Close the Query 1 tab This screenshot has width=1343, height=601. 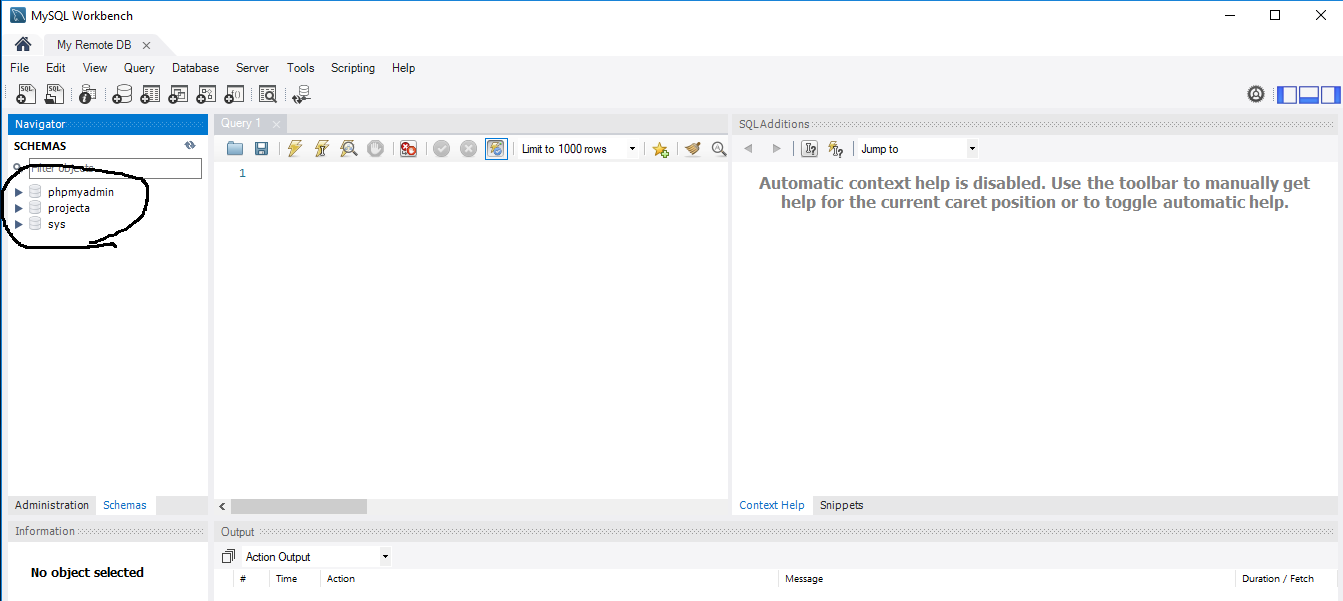pos(276,123)
